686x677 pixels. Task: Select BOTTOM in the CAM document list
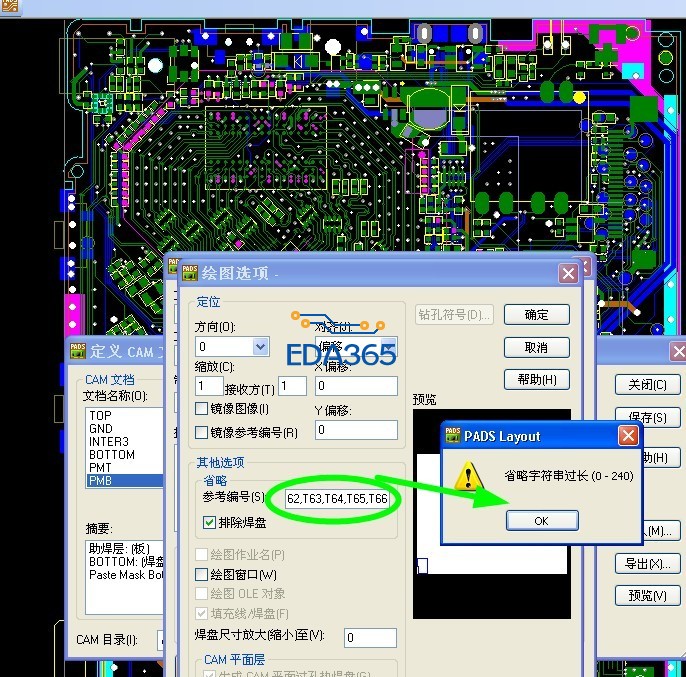tap(125, 455)
